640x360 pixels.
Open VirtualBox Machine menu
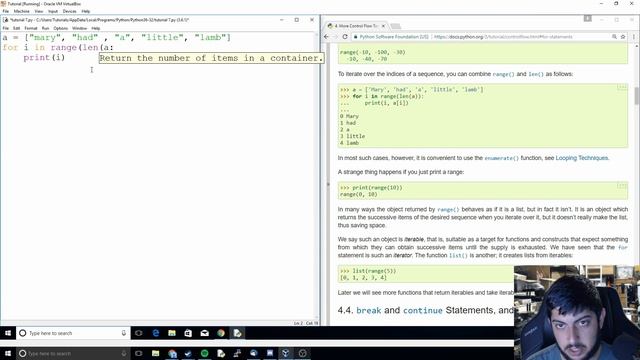[21, 11]
